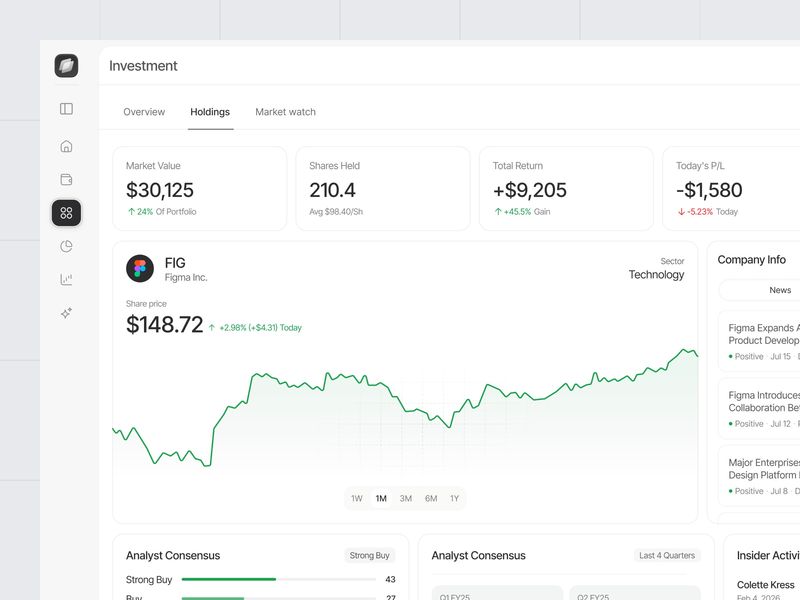Switch to the Overview tab

click(x=144, y=112)
